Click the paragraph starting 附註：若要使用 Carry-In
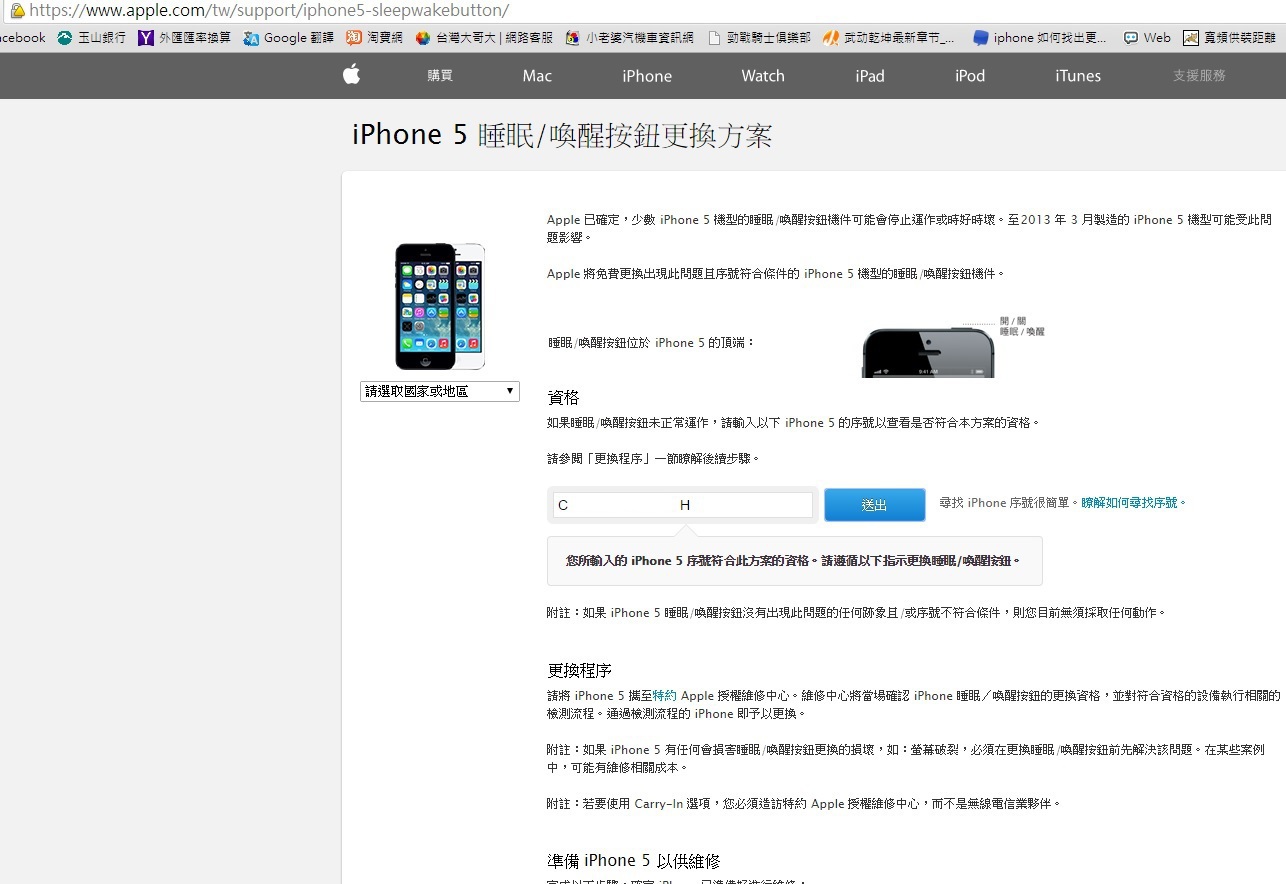This screenshot has height=884, width=1286. coord(804,803)
